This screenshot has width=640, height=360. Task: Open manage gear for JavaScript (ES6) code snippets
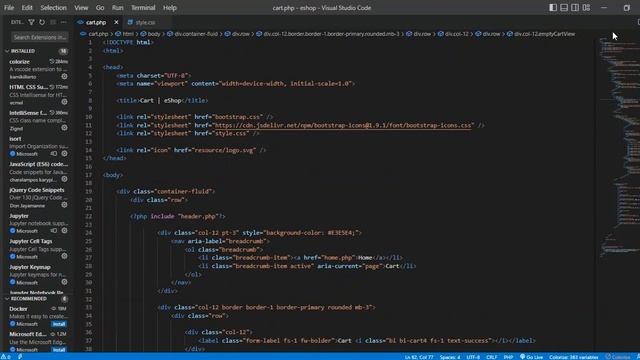click(x=64, y=179)
